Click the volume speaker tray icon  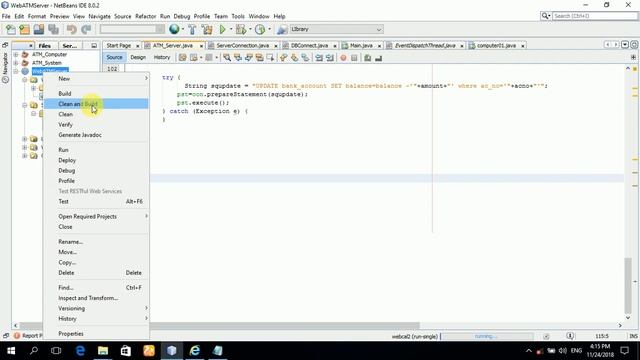click(563, 351)
